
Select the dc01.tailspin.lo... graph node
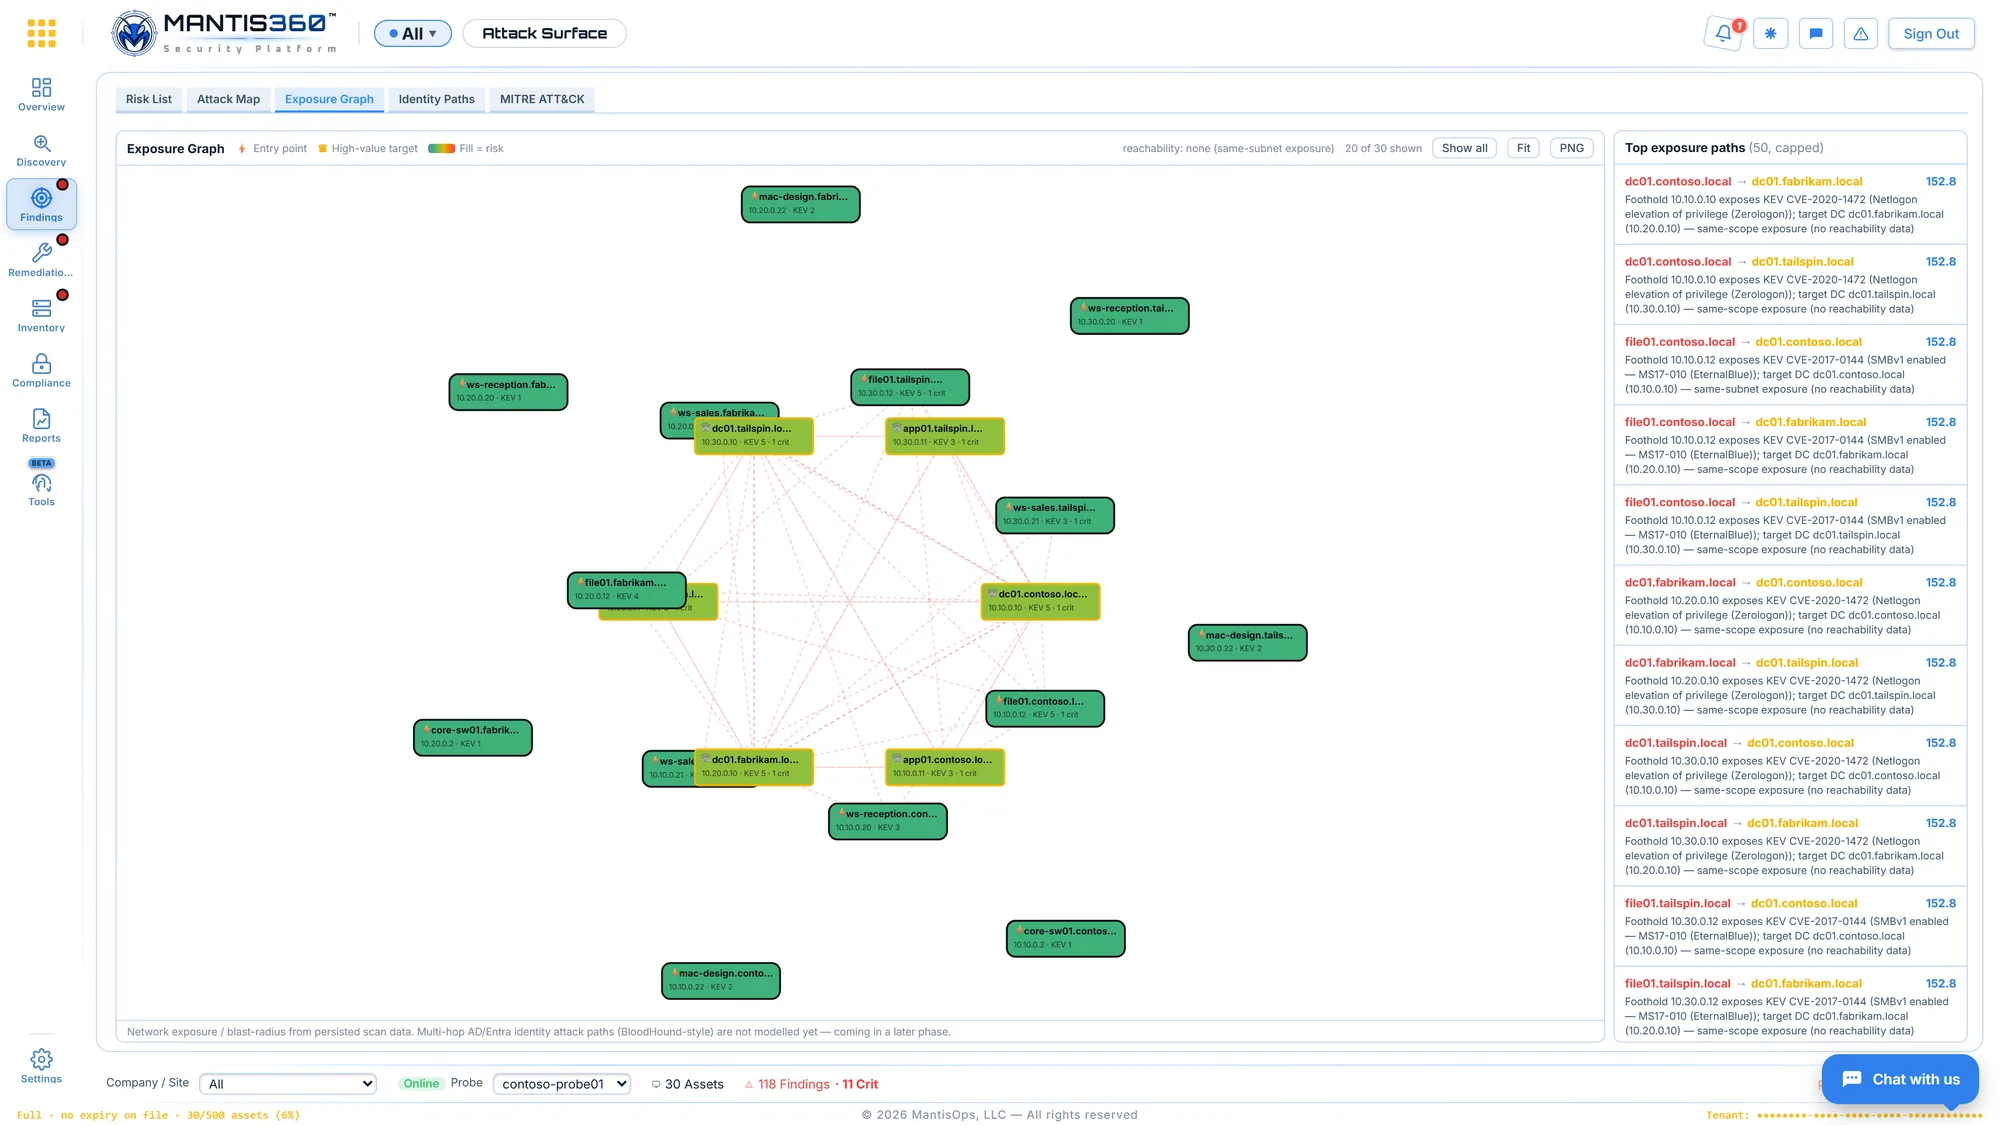tap(754, 435)
